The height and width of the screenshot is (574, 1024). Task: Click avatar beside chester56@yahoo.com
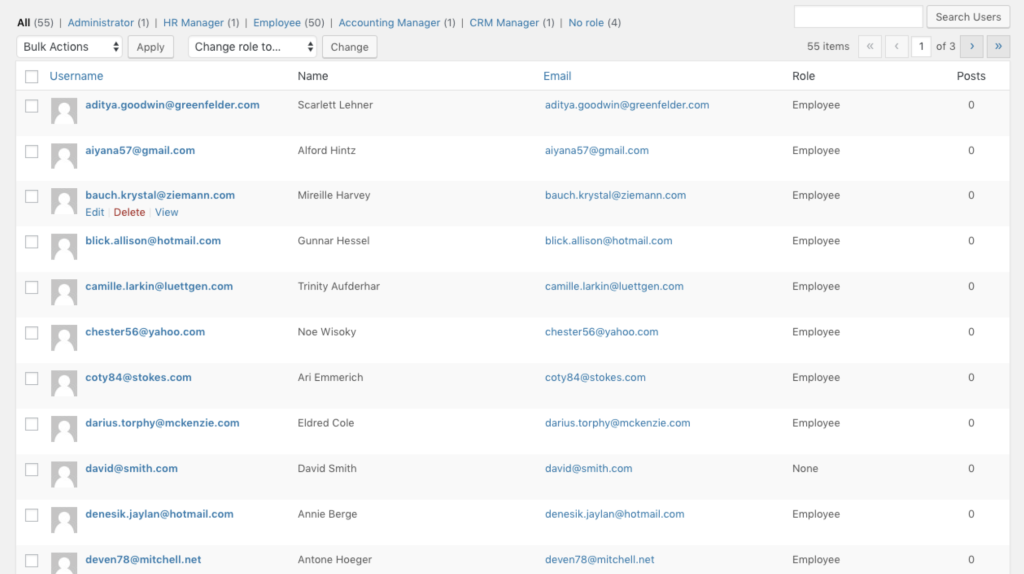click(x=64, y=338)
